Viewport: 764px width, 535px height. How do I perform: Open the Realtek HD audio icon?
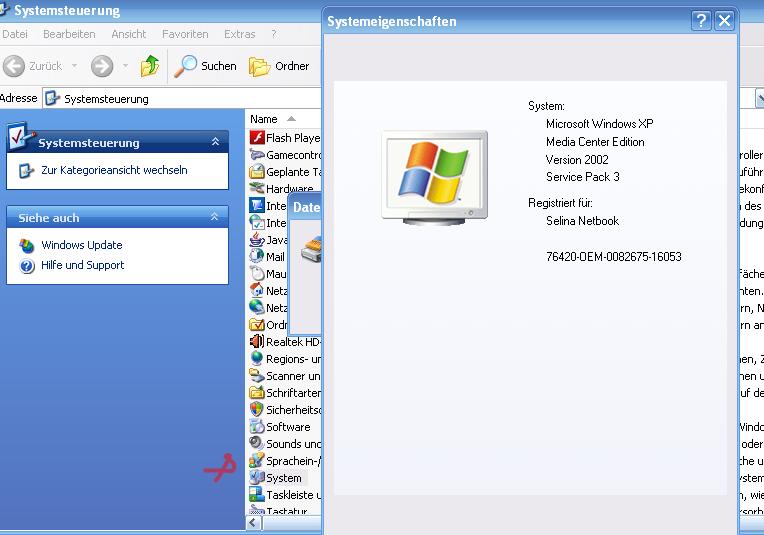pos(257,342)
